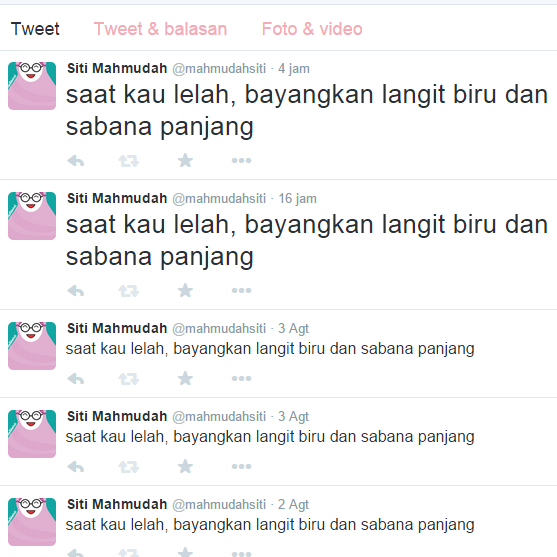Image resolution: width=557 pixels, height=557 pixels.
Task: Open more options on 4 jam tweet
Action: click(242, 161)
